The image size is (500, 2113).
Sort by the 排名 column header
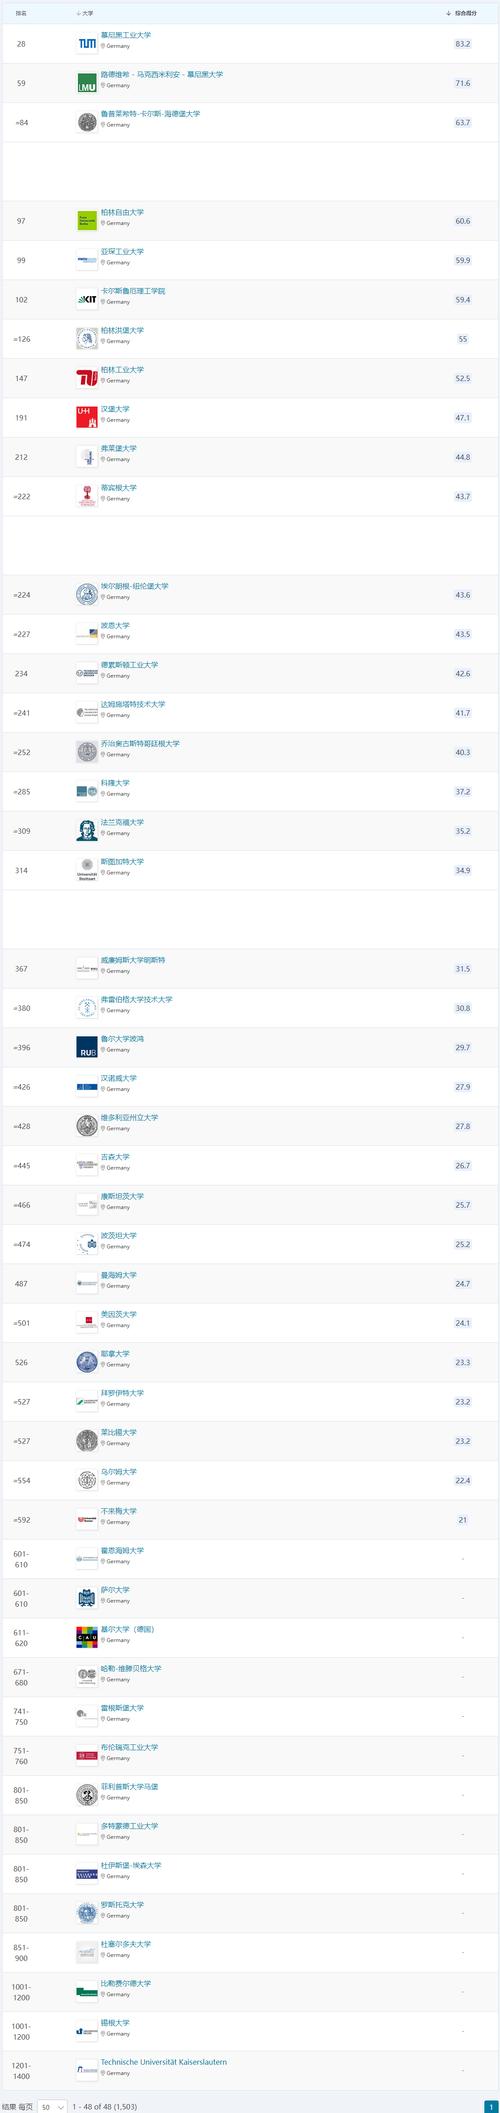tap(22, 13)
